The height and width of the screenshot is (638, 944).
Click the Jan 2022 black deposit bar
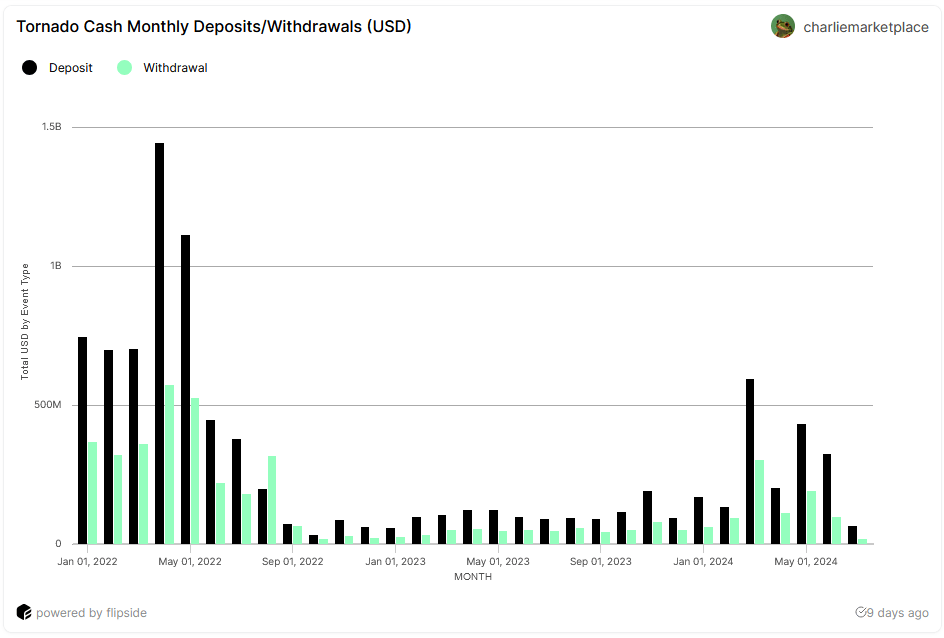[x=82, y=441]
